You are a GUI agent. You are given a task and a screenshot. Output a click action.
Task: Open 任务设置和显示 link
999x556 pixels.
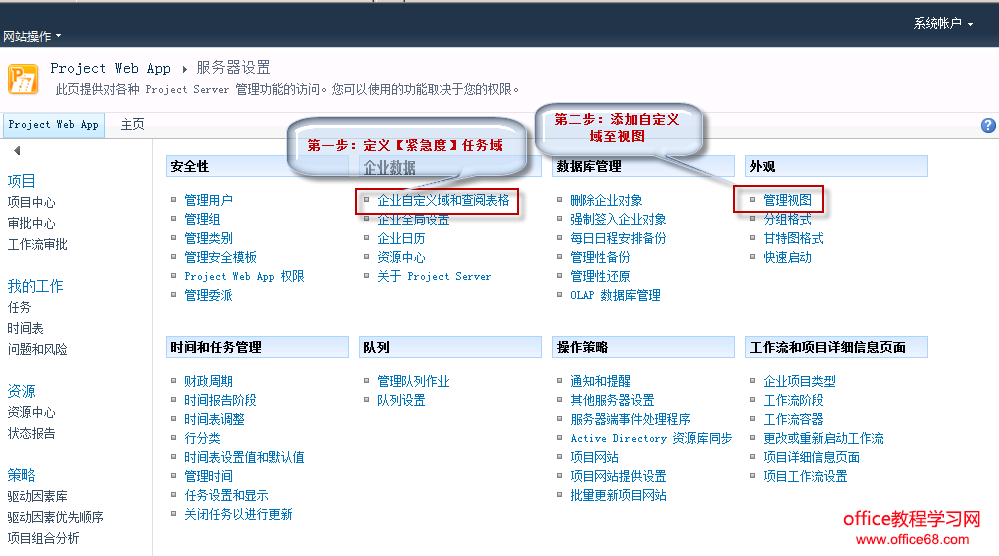[226, 495]
